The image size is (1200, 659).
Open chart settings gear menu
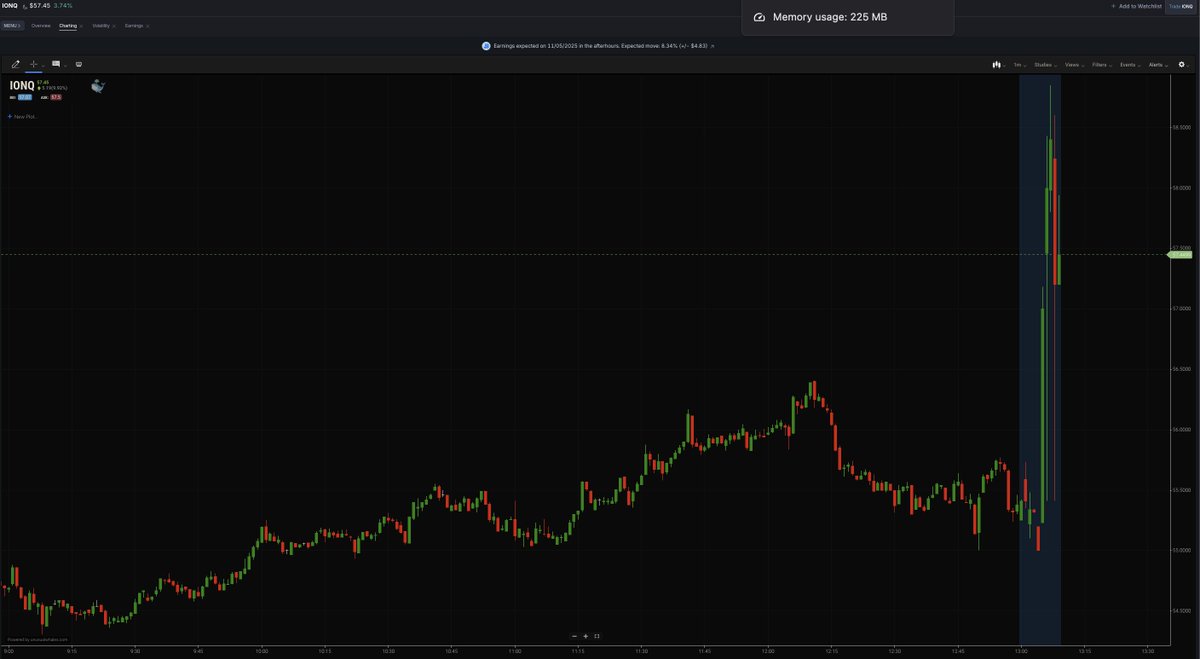click(1182, 64)
